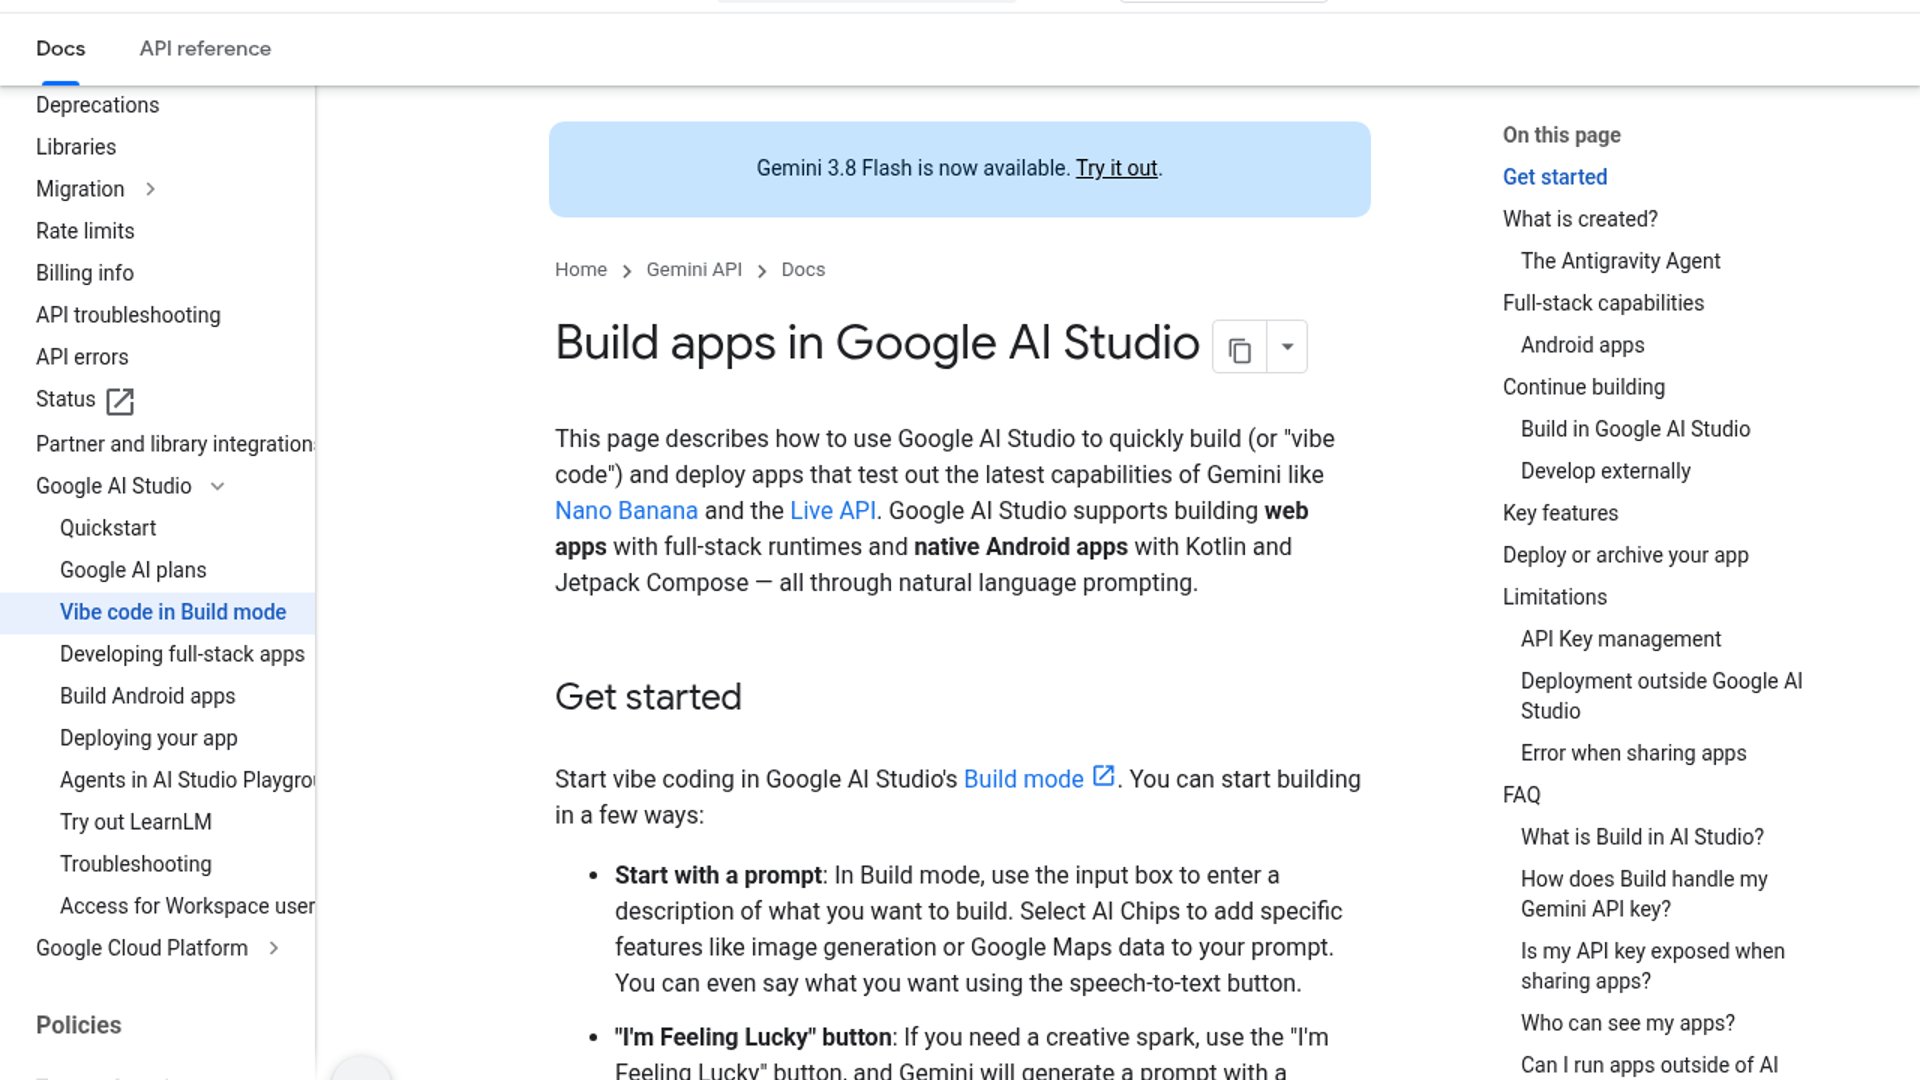Click the Status external link icon
1920x1080 pixels.
pyautogui.click(x=120, y=401)
